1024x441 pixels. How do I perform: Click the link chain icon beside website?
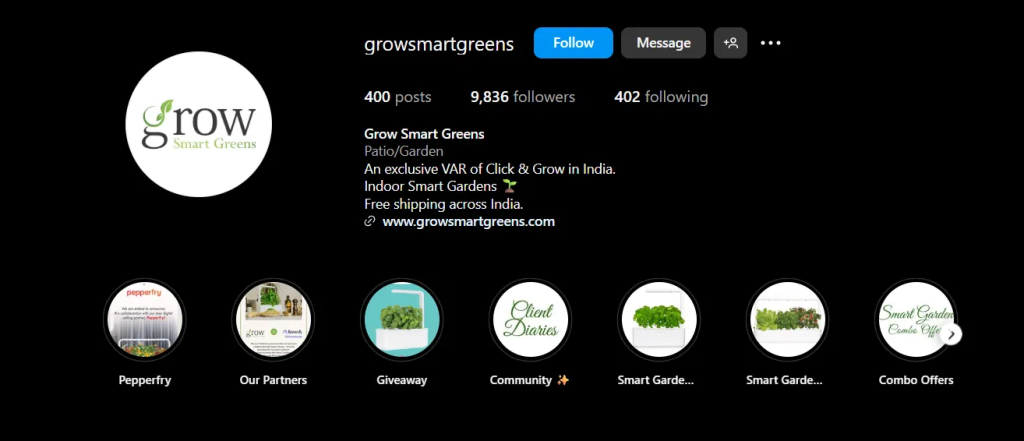point(370,221)
